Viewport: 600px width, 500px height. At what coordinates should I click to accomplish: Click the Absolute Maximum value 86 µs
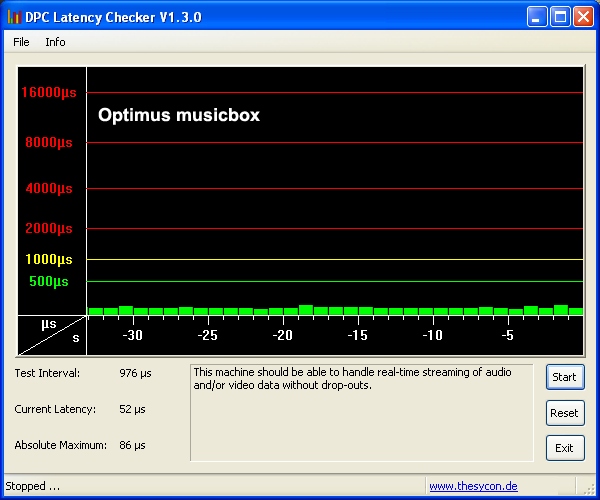click(x=132, y=445)
